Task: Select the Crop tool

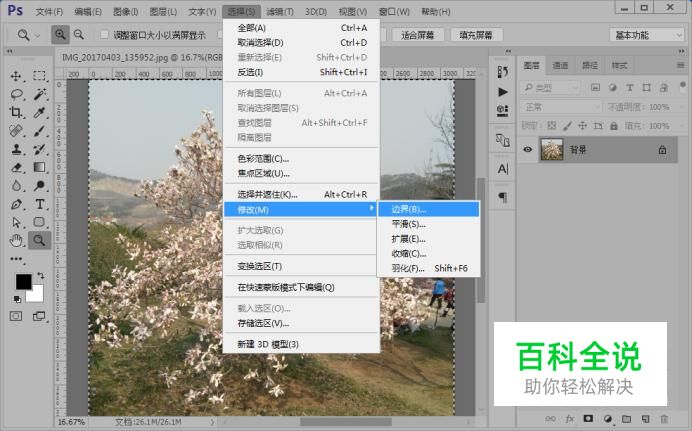Action: coord(16,112)
